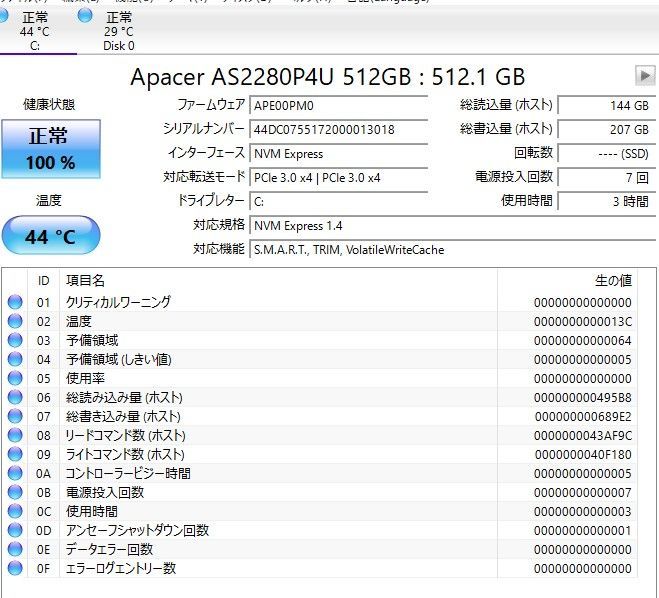This screenshot has height=598, width=659.
Task: Click status icon for row 0B 電源投入回数
Action: pos(15,492)
